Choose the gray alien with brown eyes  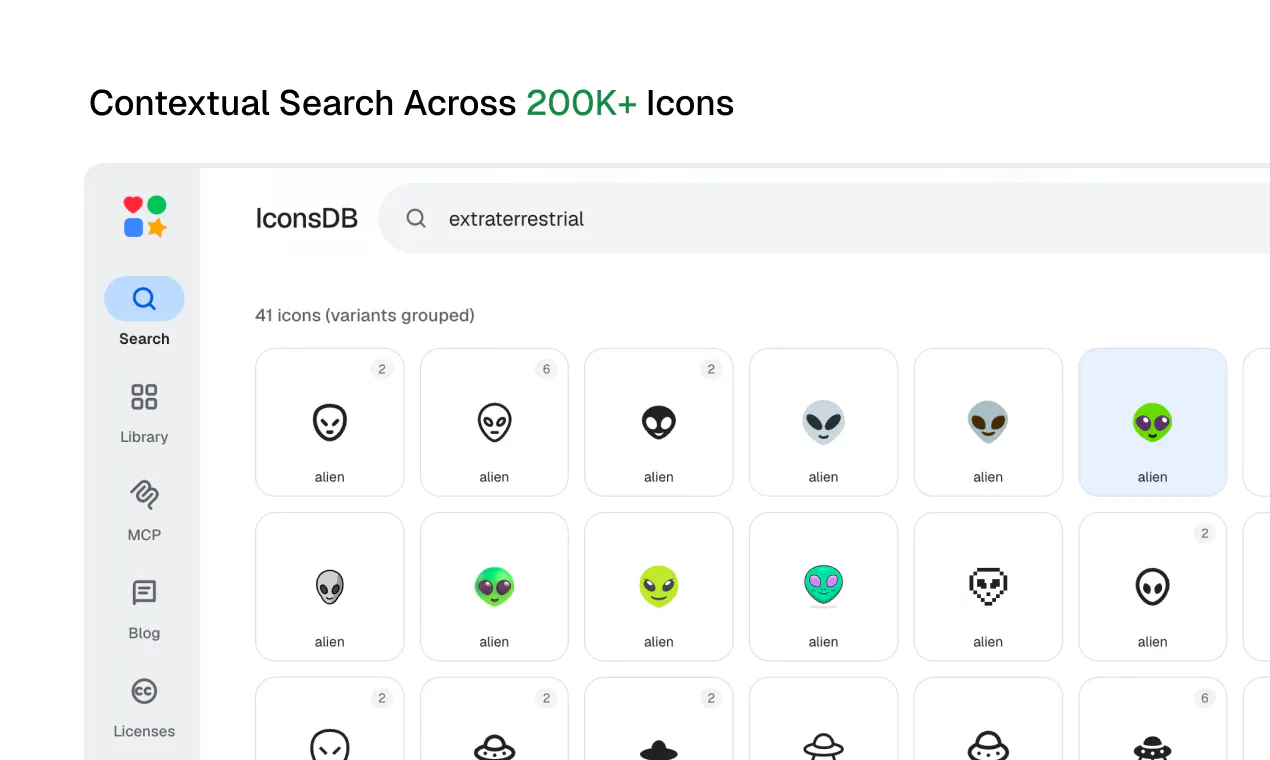[988, 422]
